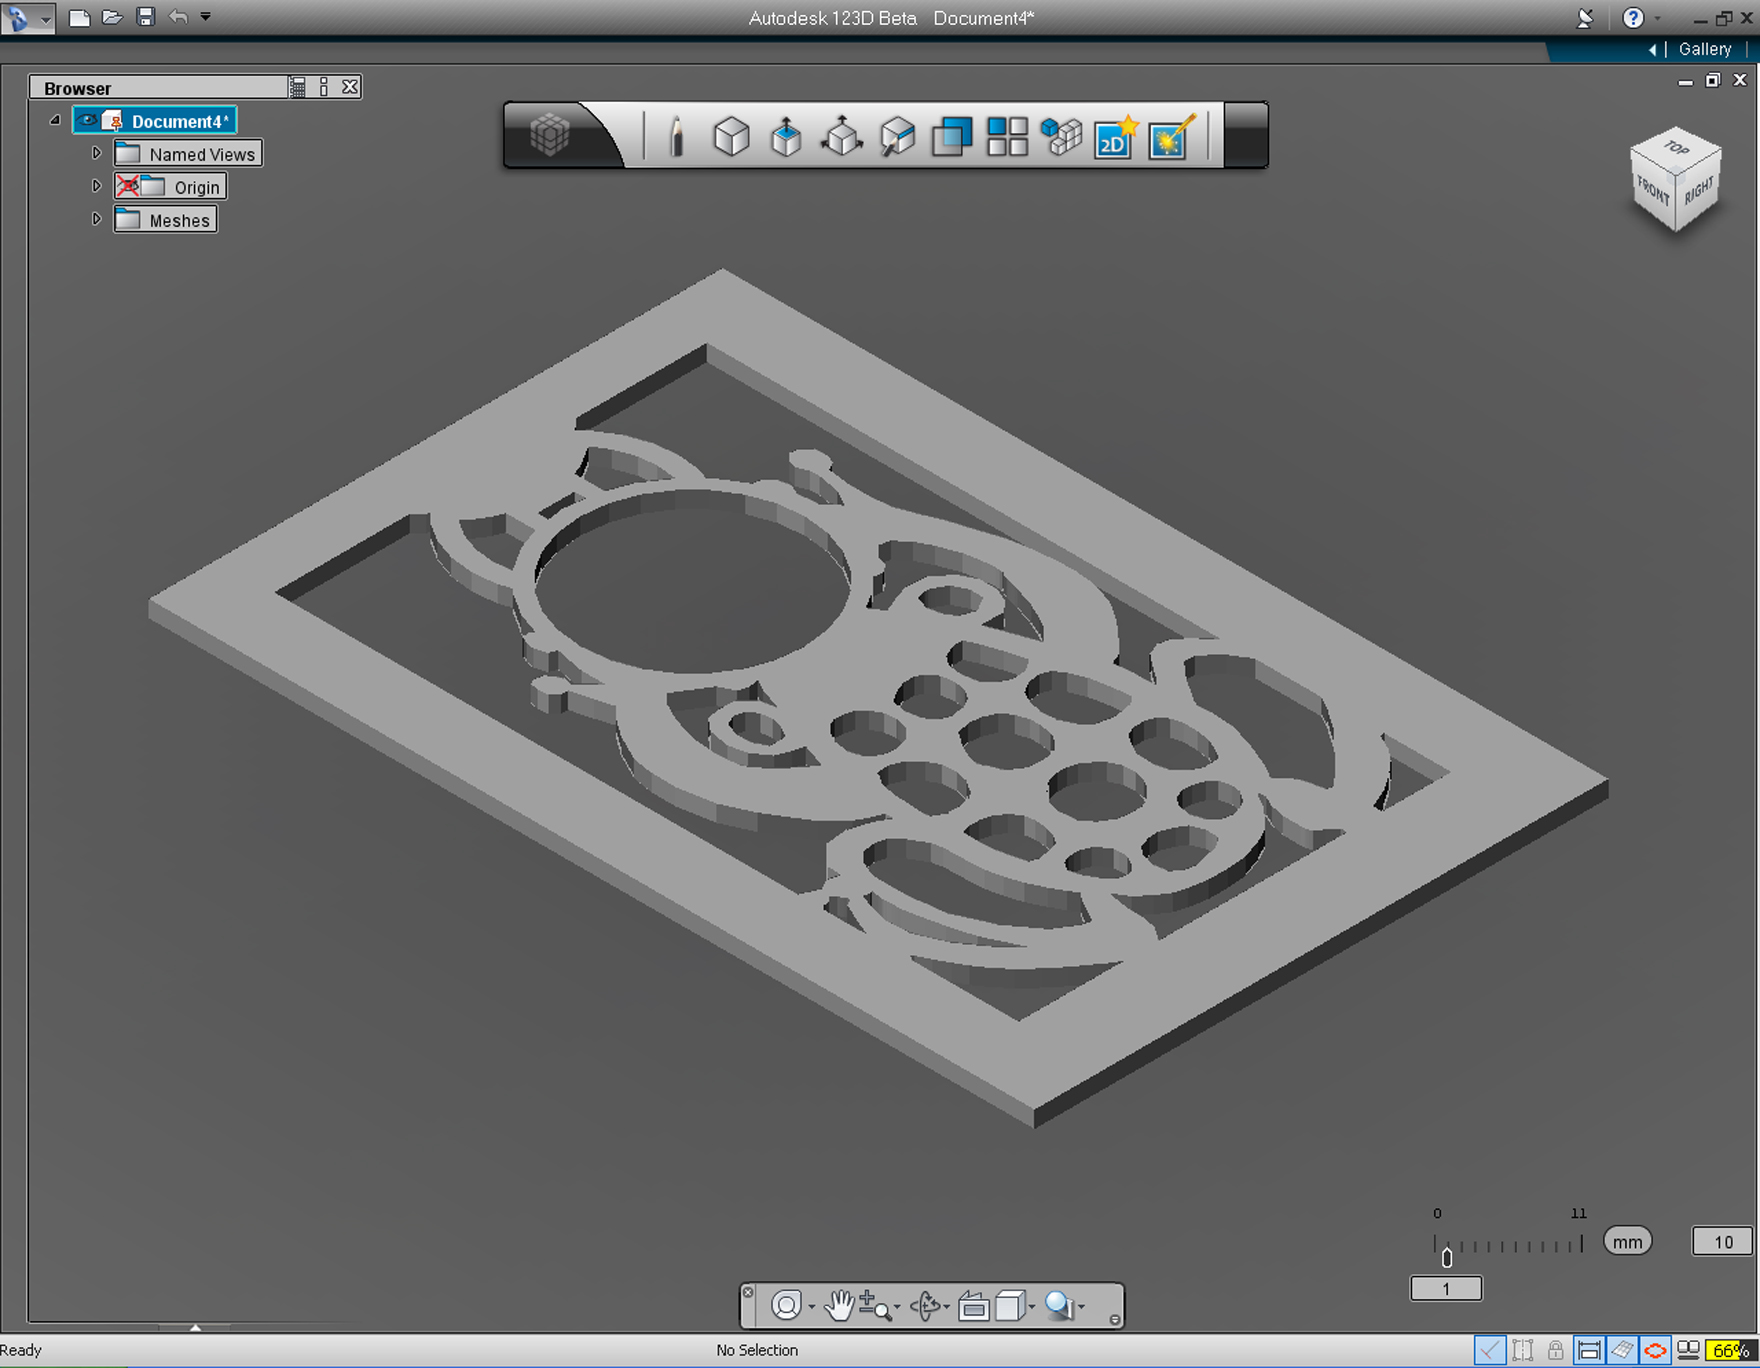Click the ruler value field showing 1

click(x=1446, y=1289)
